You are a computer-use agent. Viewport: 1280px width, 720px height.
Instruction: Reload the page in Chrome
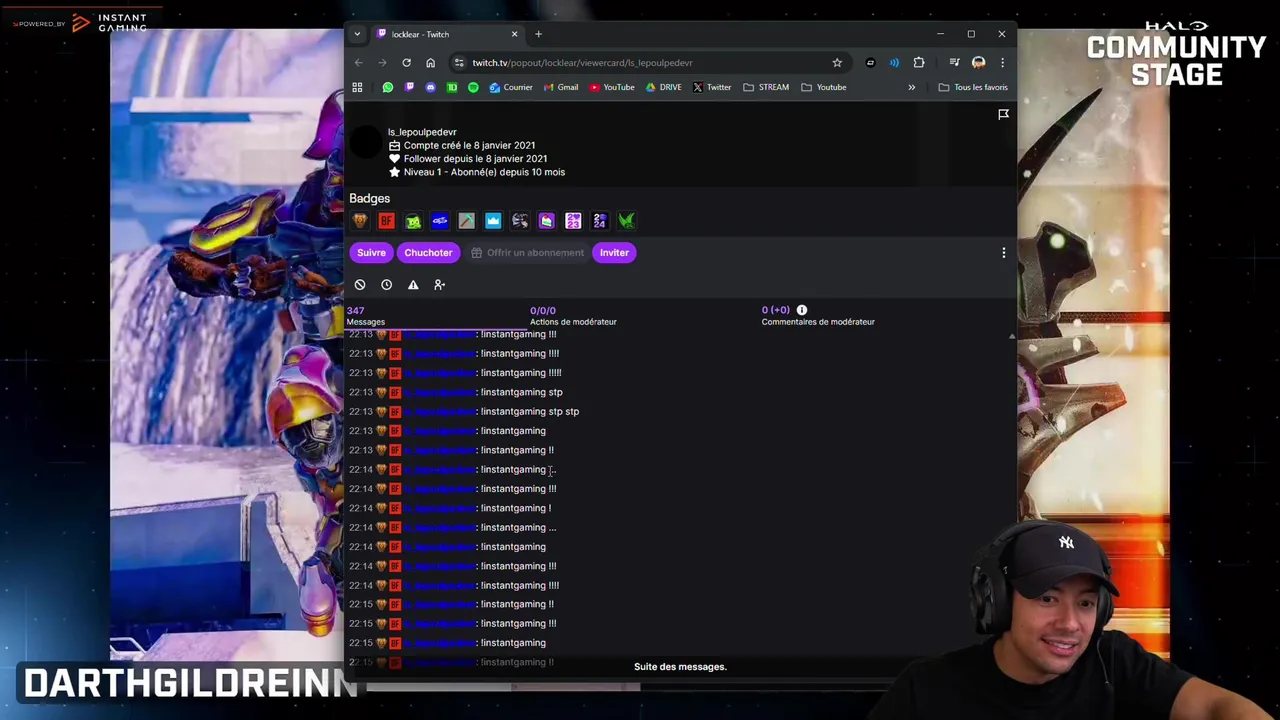coord(406,63)
